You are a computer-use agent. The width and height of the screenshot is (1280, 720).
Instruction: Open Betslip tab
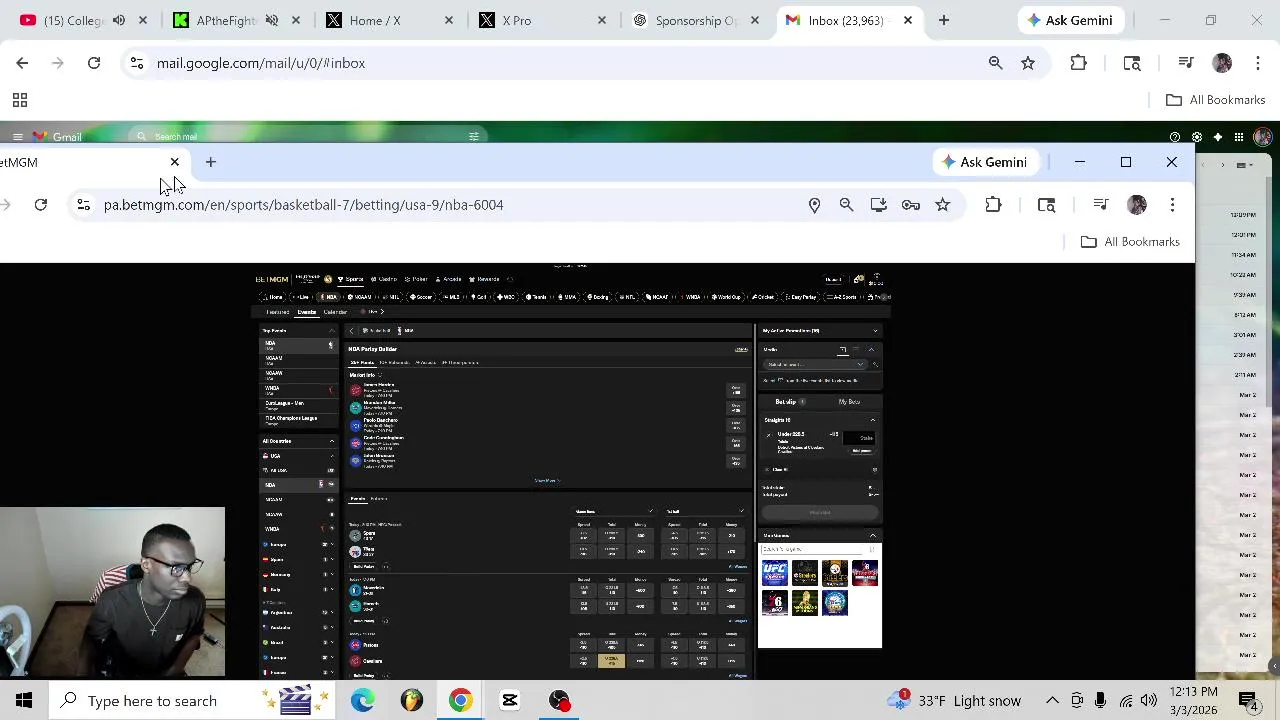point(789,402)
